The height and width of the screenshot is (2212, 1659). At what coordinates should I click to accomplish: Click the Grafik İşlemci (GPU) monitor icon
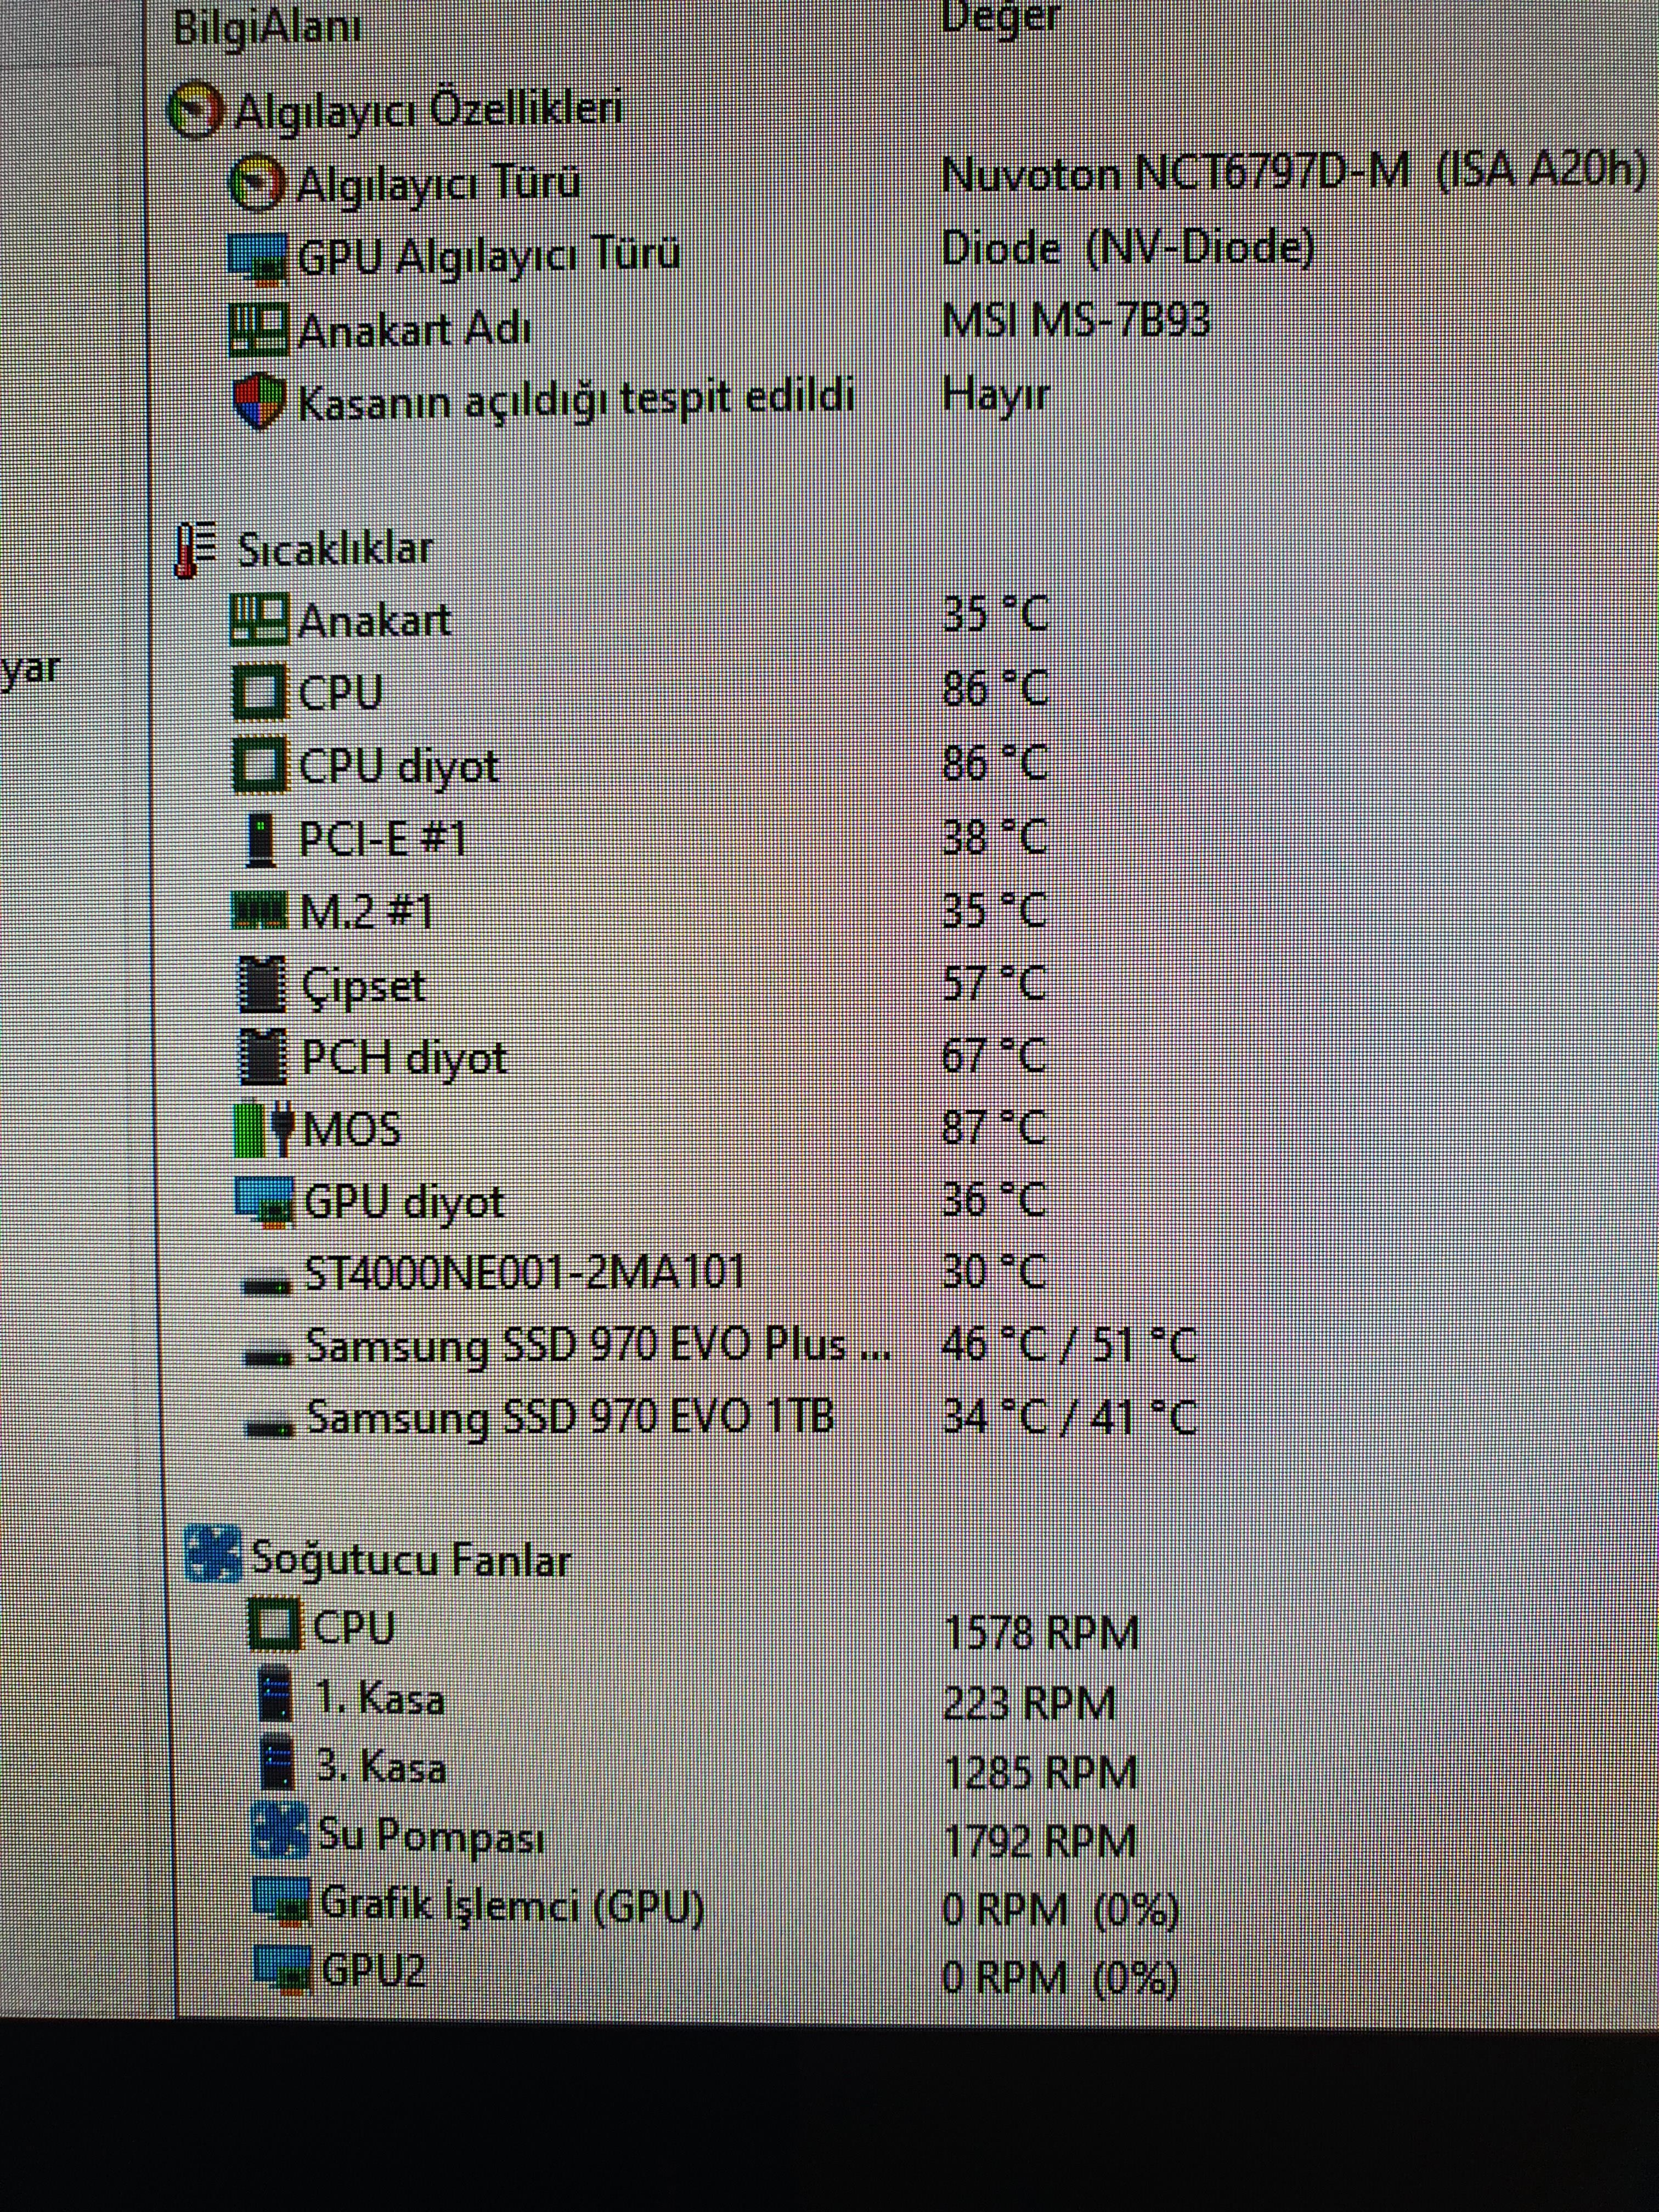282,1901
